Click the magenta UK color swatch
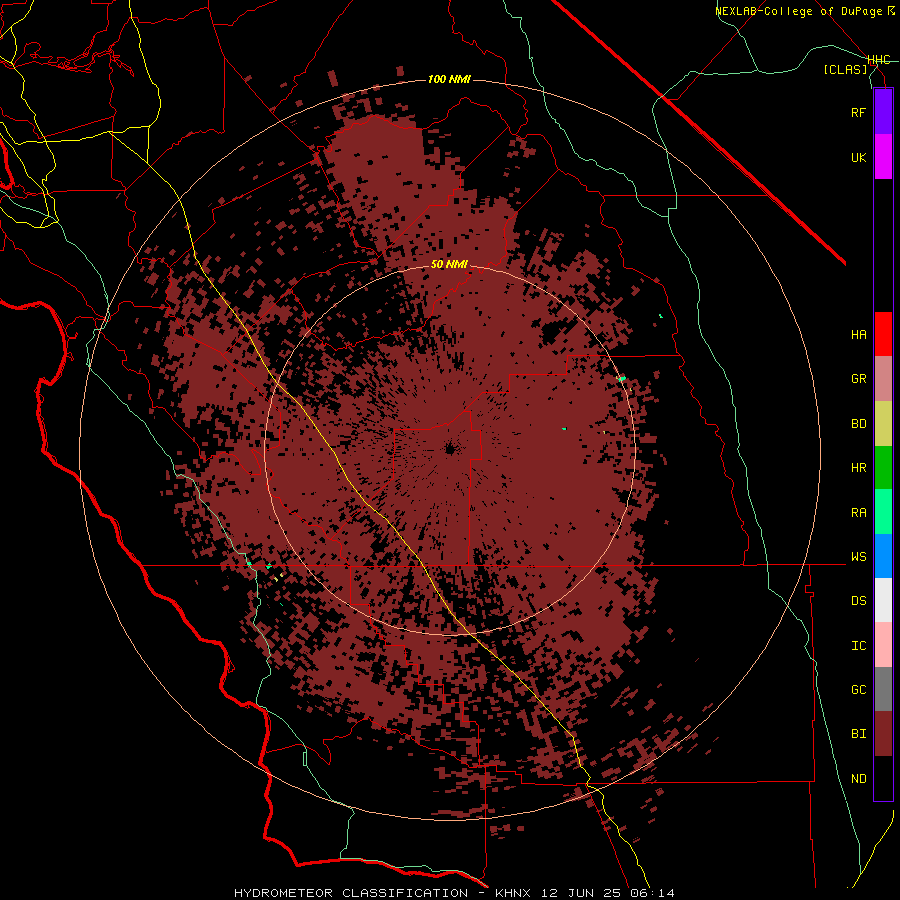Image resolution: width=900 pixels, height=900 pixels. pos(883,157)
